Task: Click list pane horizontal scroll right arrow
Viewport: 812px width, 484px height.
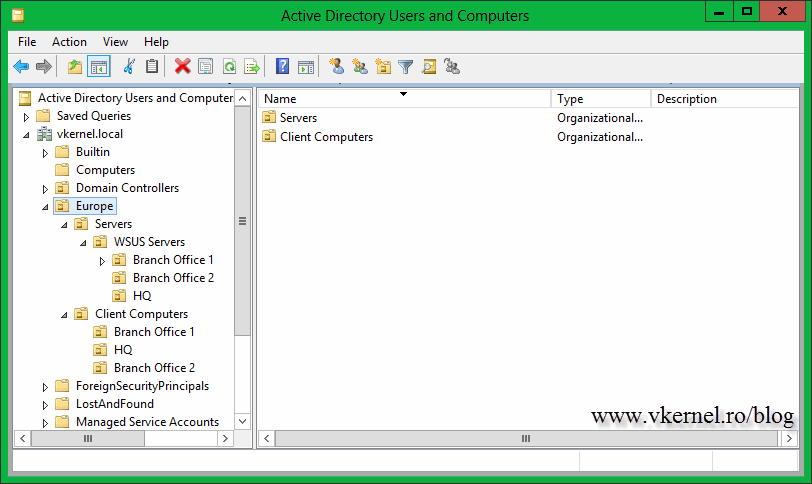Action: [x=789, y=438]
